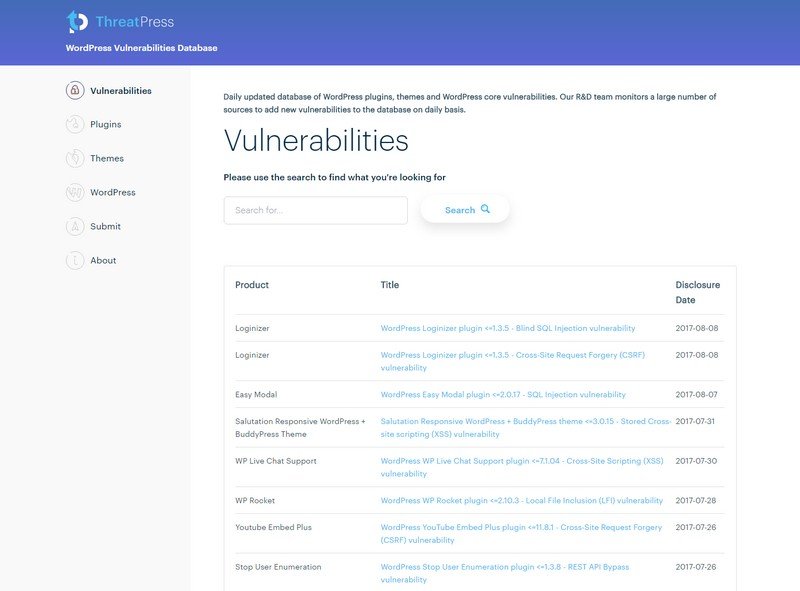Click the Title column header
The height and width of the screenshot is (591, 800).
pos(389,285)
